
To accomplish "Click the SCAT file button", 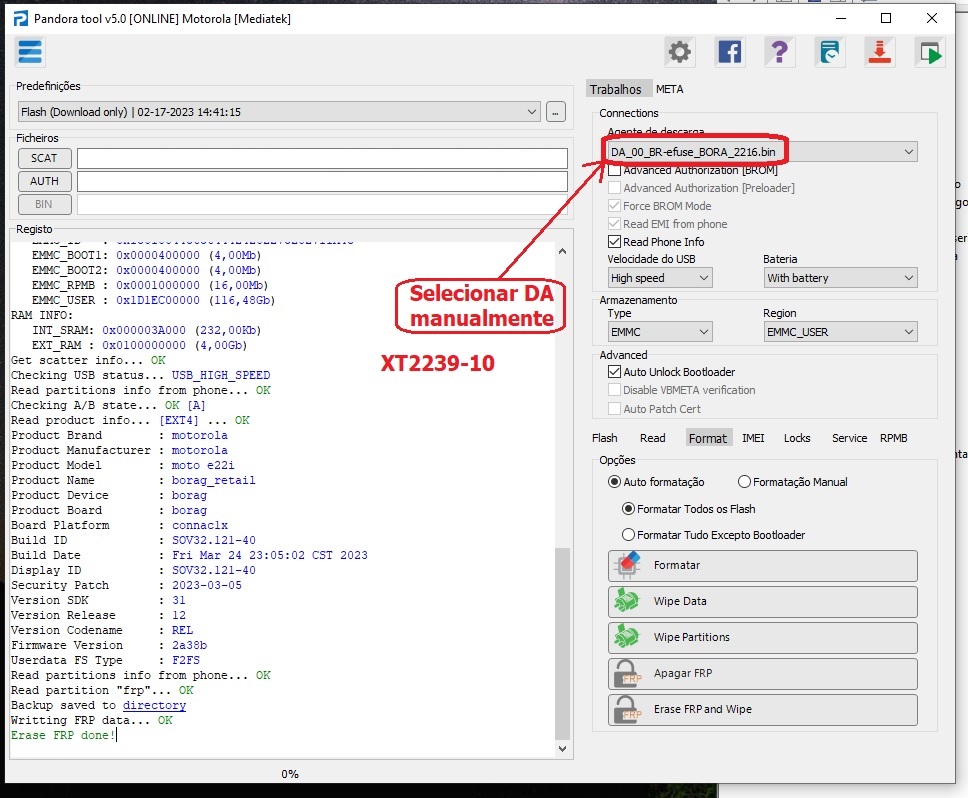I will [x=44, y=158].
